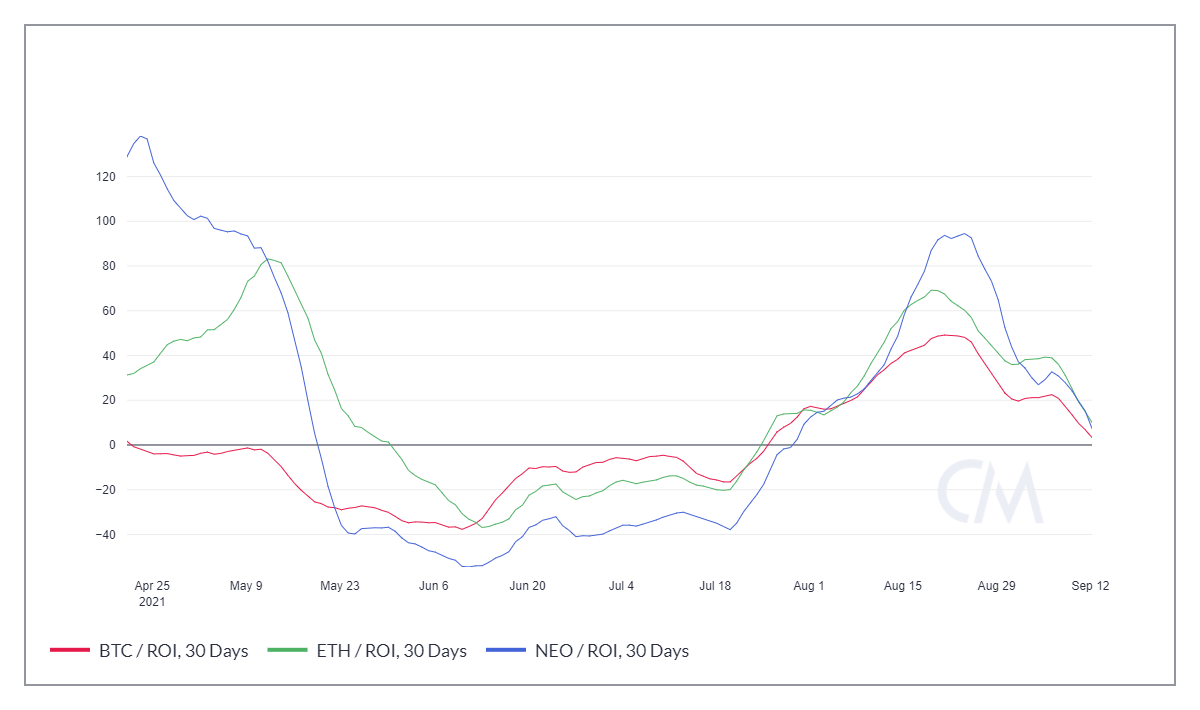The image size is (1200, 710).
Task: Click the CM watermark logo
Action: tap(990, 492)
